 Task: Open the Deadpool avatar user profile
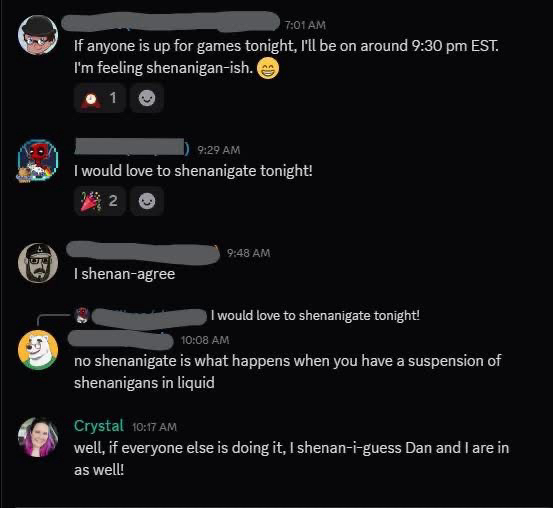point(38,161)
